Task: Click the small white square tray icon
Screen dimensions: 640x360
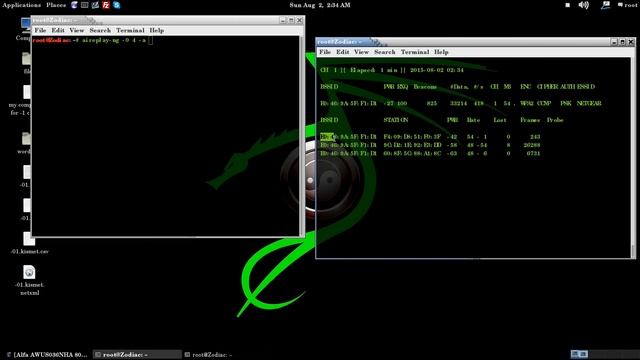Action: pyautogui.click(x=567, y=5)
